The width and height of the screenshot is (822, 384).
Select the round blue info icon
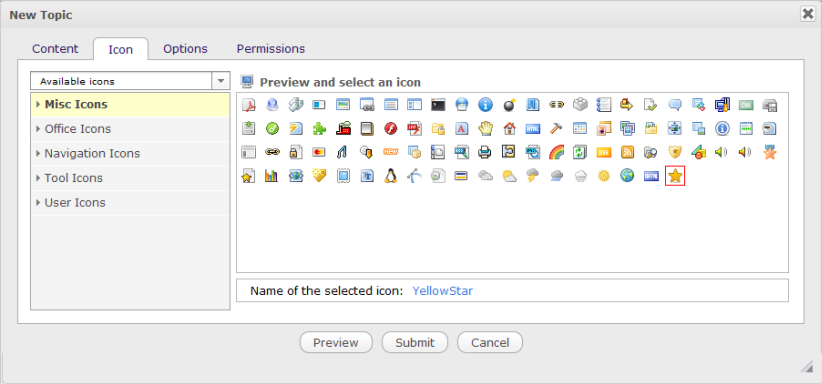[x=485, y=104]
